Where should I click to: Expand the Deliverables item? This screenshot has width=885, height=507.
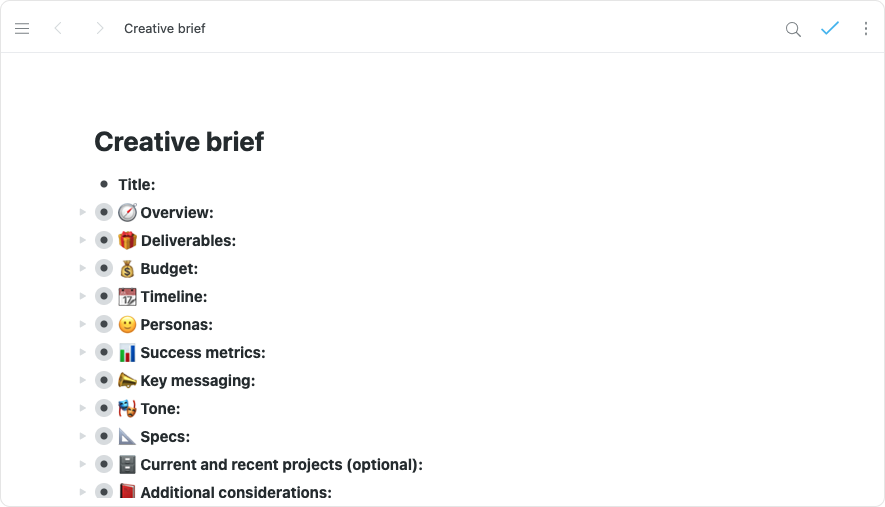[x=83, y=241]
